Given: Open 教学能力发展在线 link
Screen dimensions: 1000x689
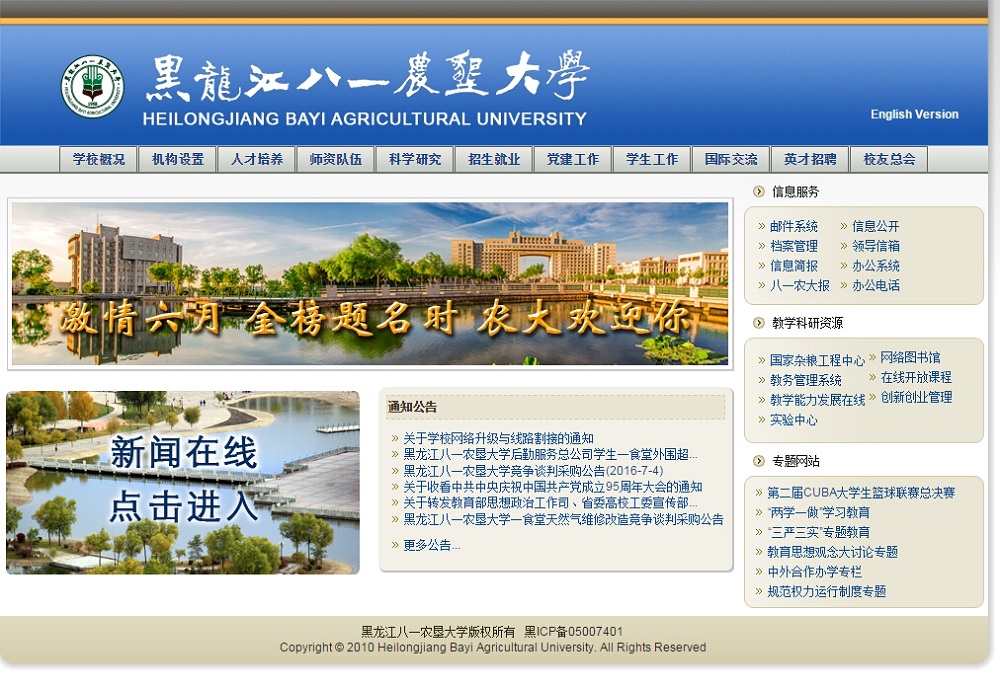Looking at the screenshot, I should pos(818,400).
